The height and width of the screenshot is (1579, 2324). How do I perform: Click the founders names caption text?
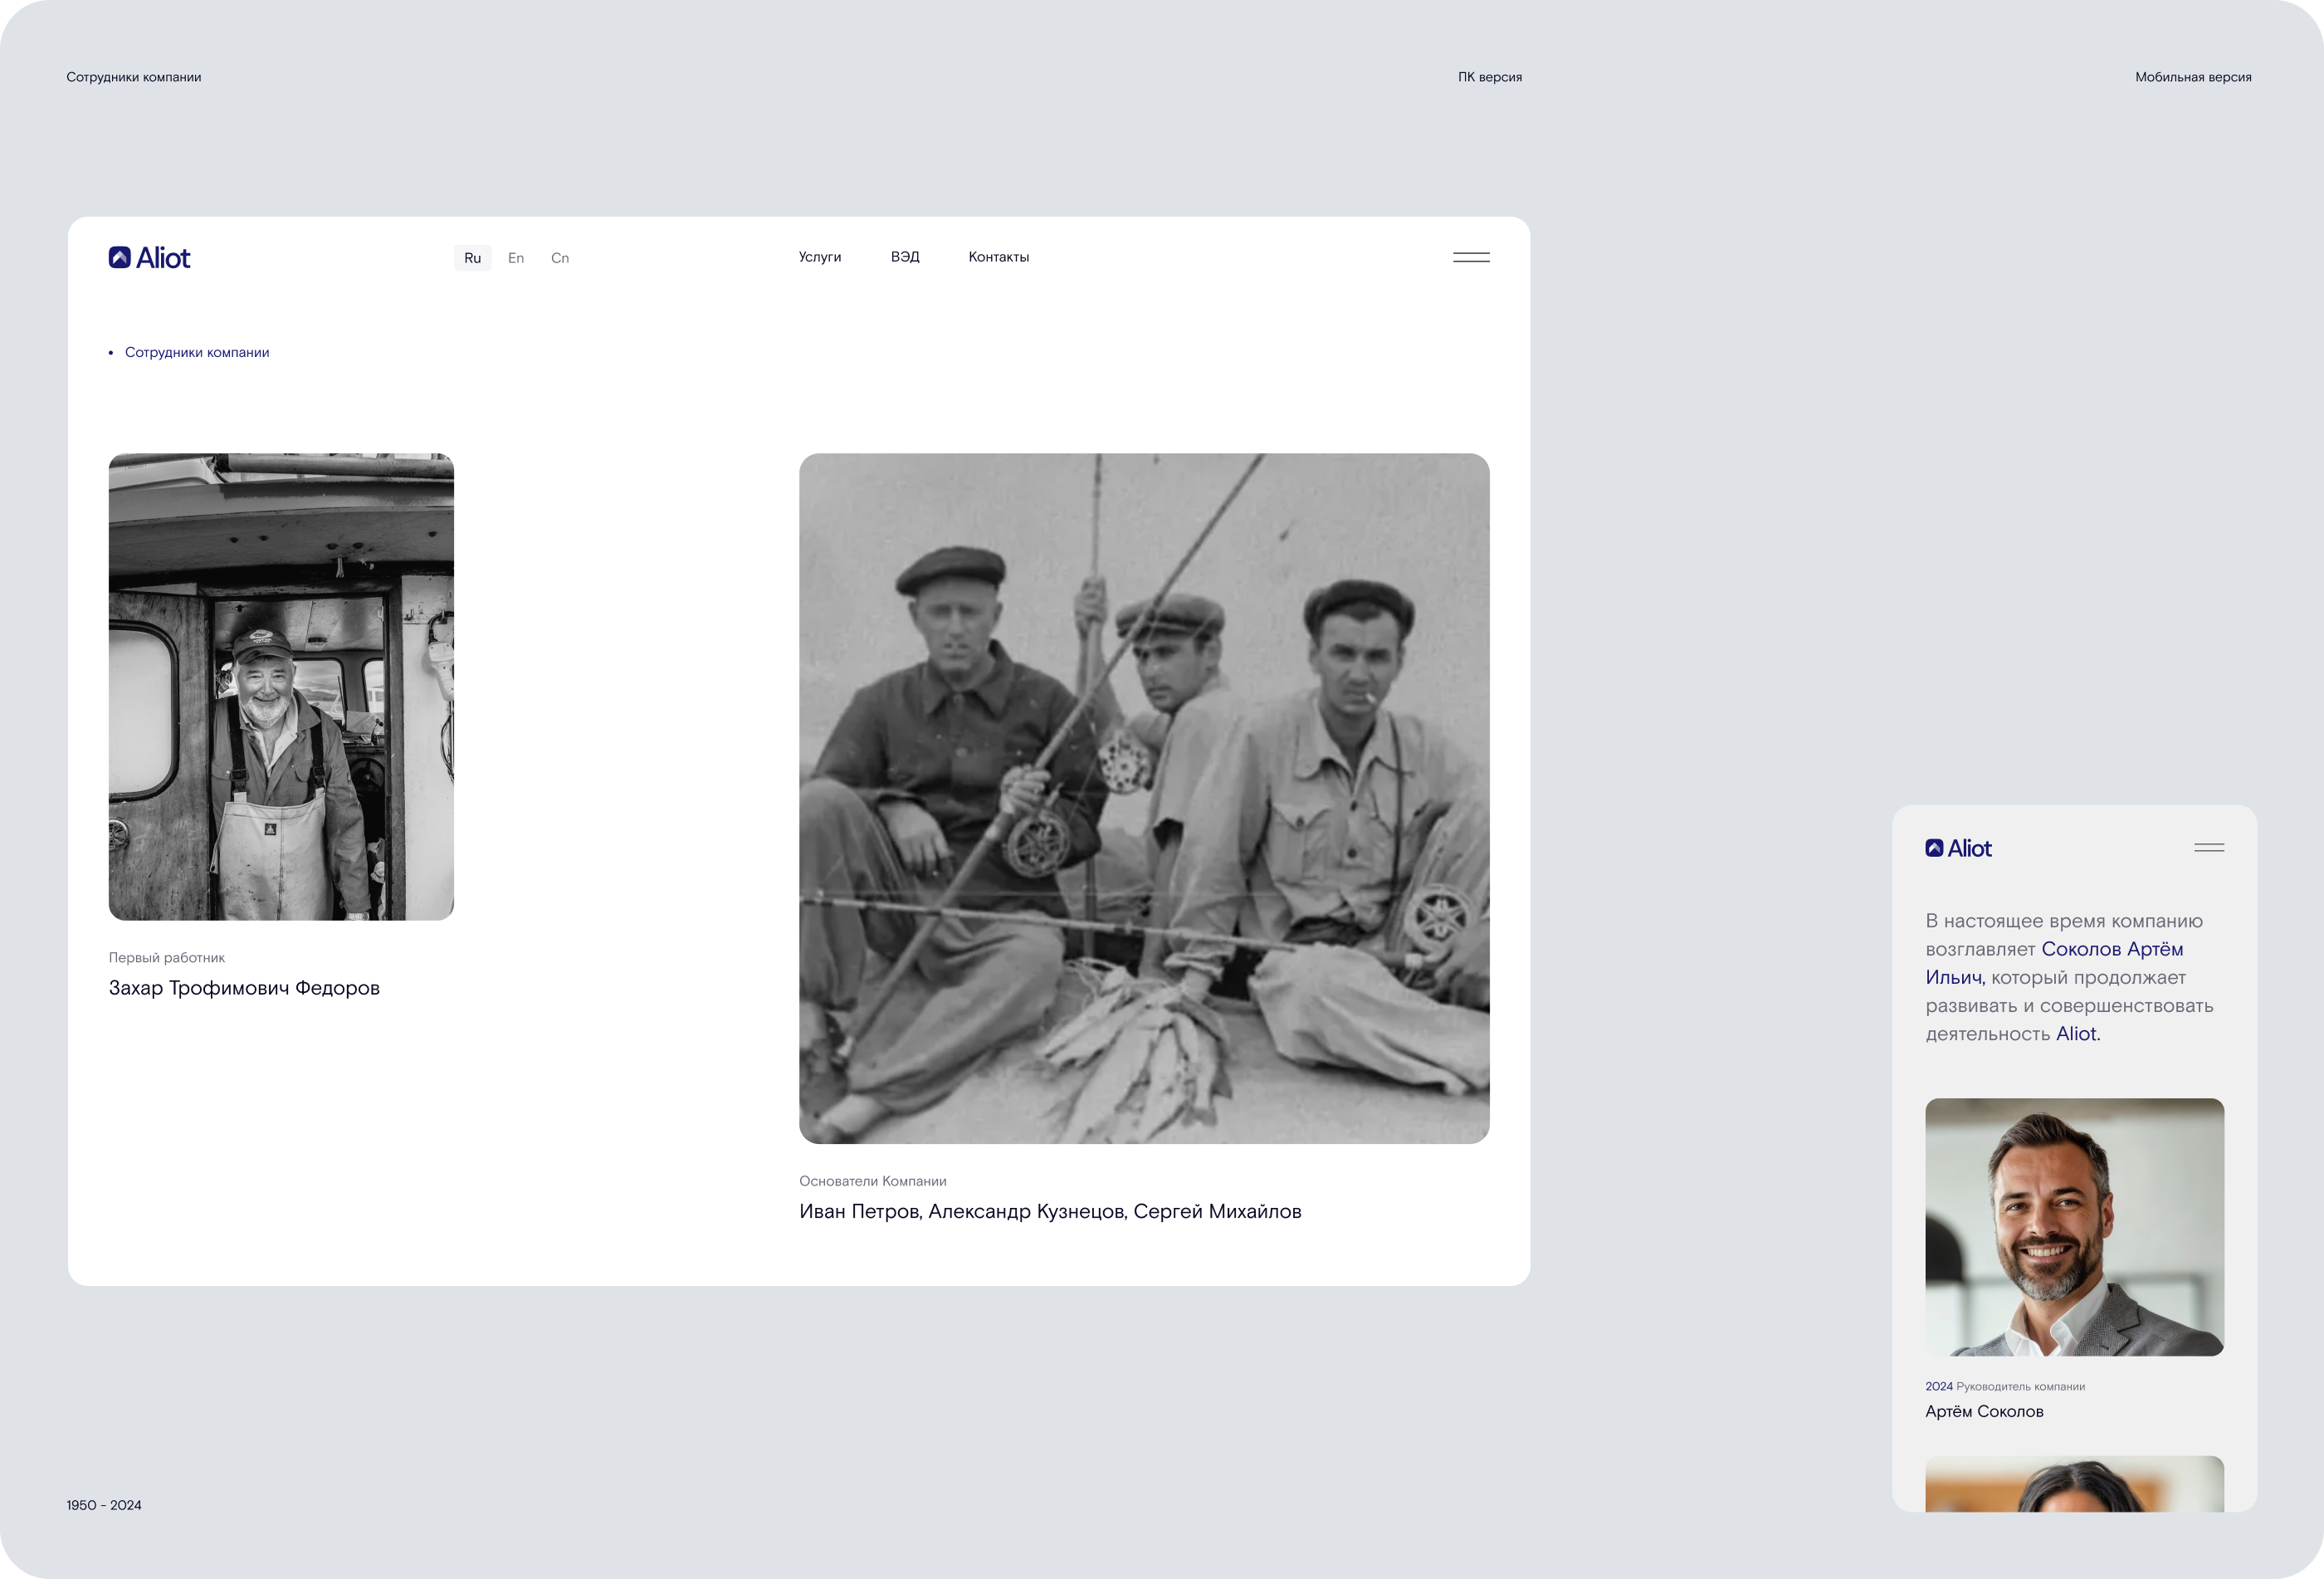coord(1050,1211)
